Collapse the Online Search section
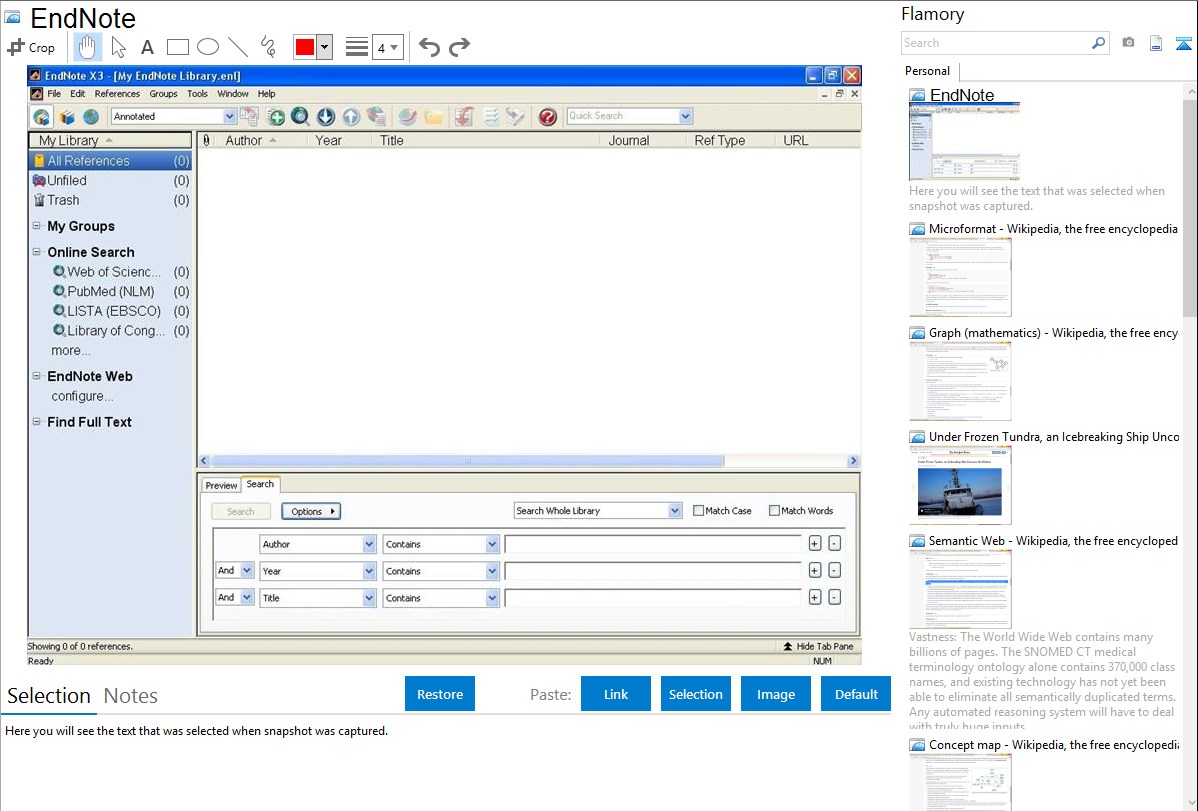The width and height of the screenshot is (1198, 811). coord(37,251)
